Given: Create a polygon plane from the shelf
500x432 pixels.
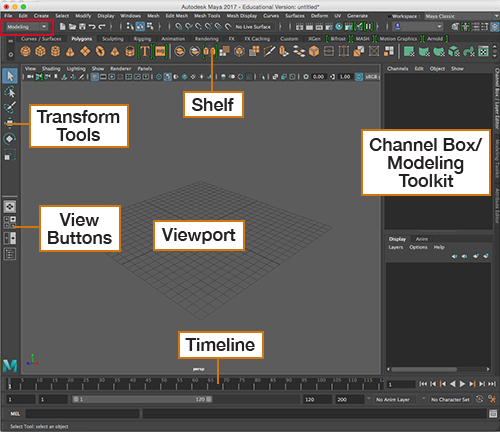Looking at the screenshot, I should click(85, 51).
